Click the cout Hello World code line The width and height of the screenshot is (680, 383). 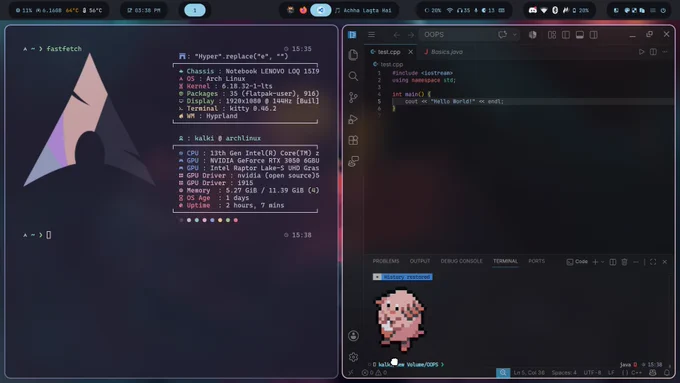[454, 101]
